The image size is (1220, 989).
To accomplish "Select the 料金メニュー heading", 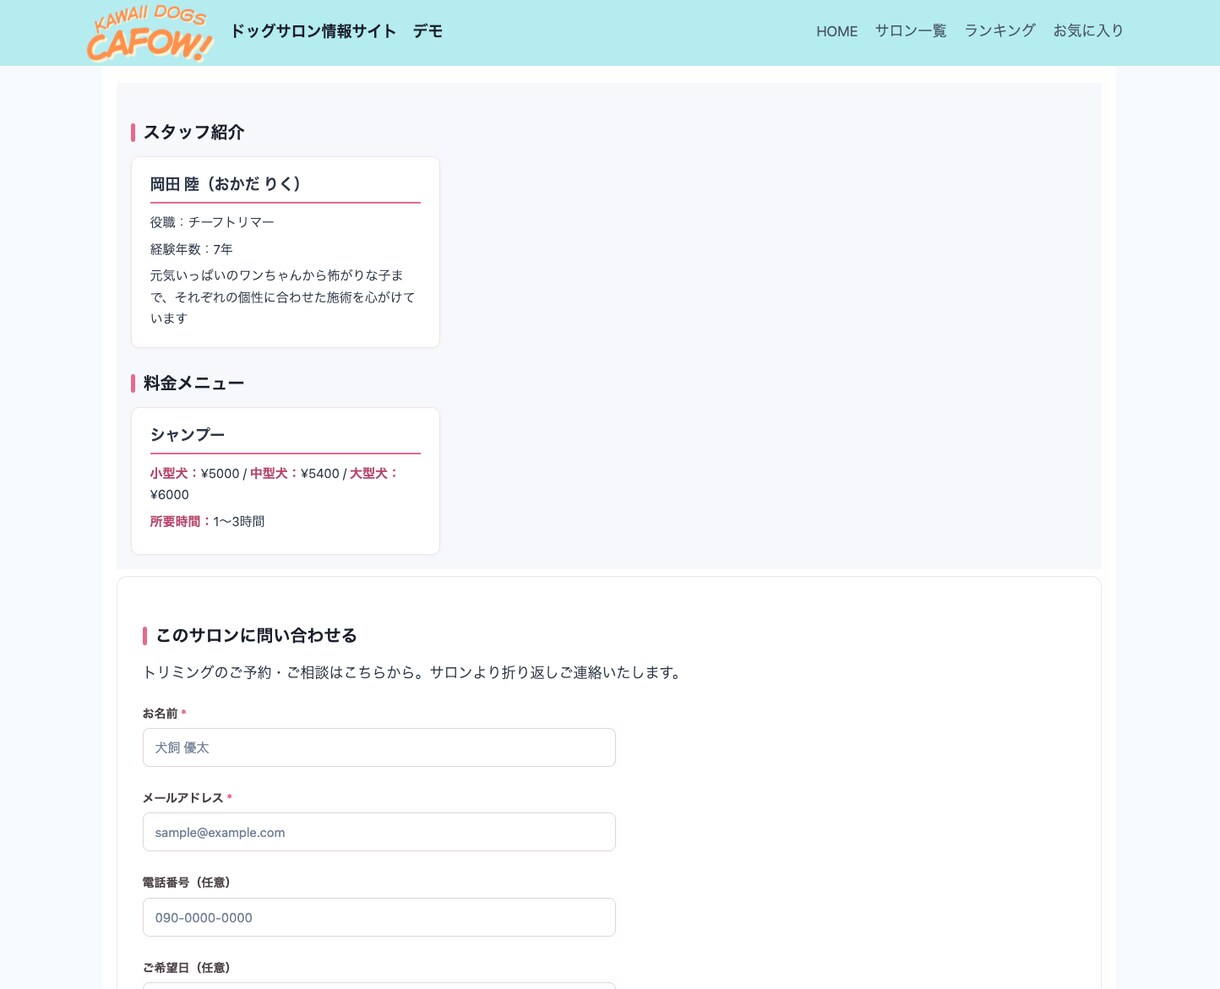I will (x=193, y=383).
